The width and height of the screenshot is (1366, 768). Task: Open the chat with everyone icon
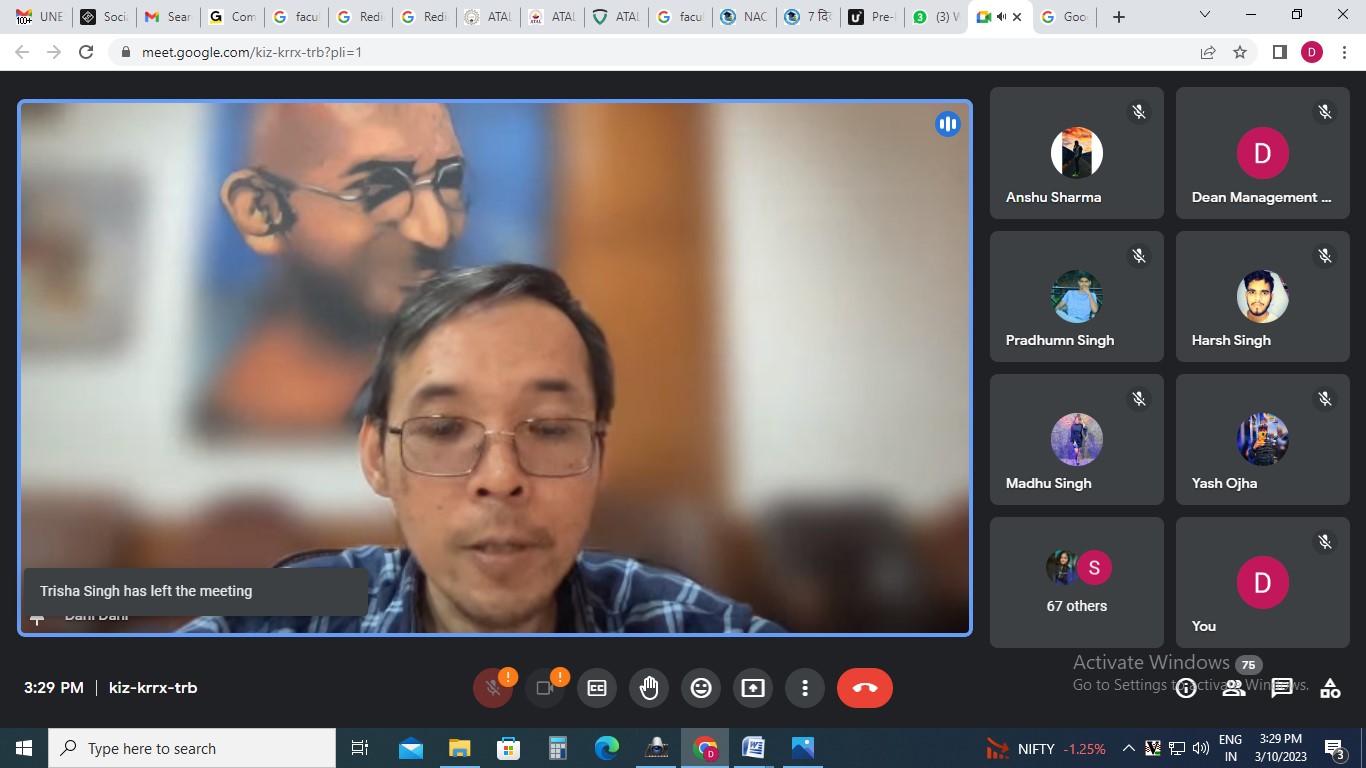[x=1282, y=688]
